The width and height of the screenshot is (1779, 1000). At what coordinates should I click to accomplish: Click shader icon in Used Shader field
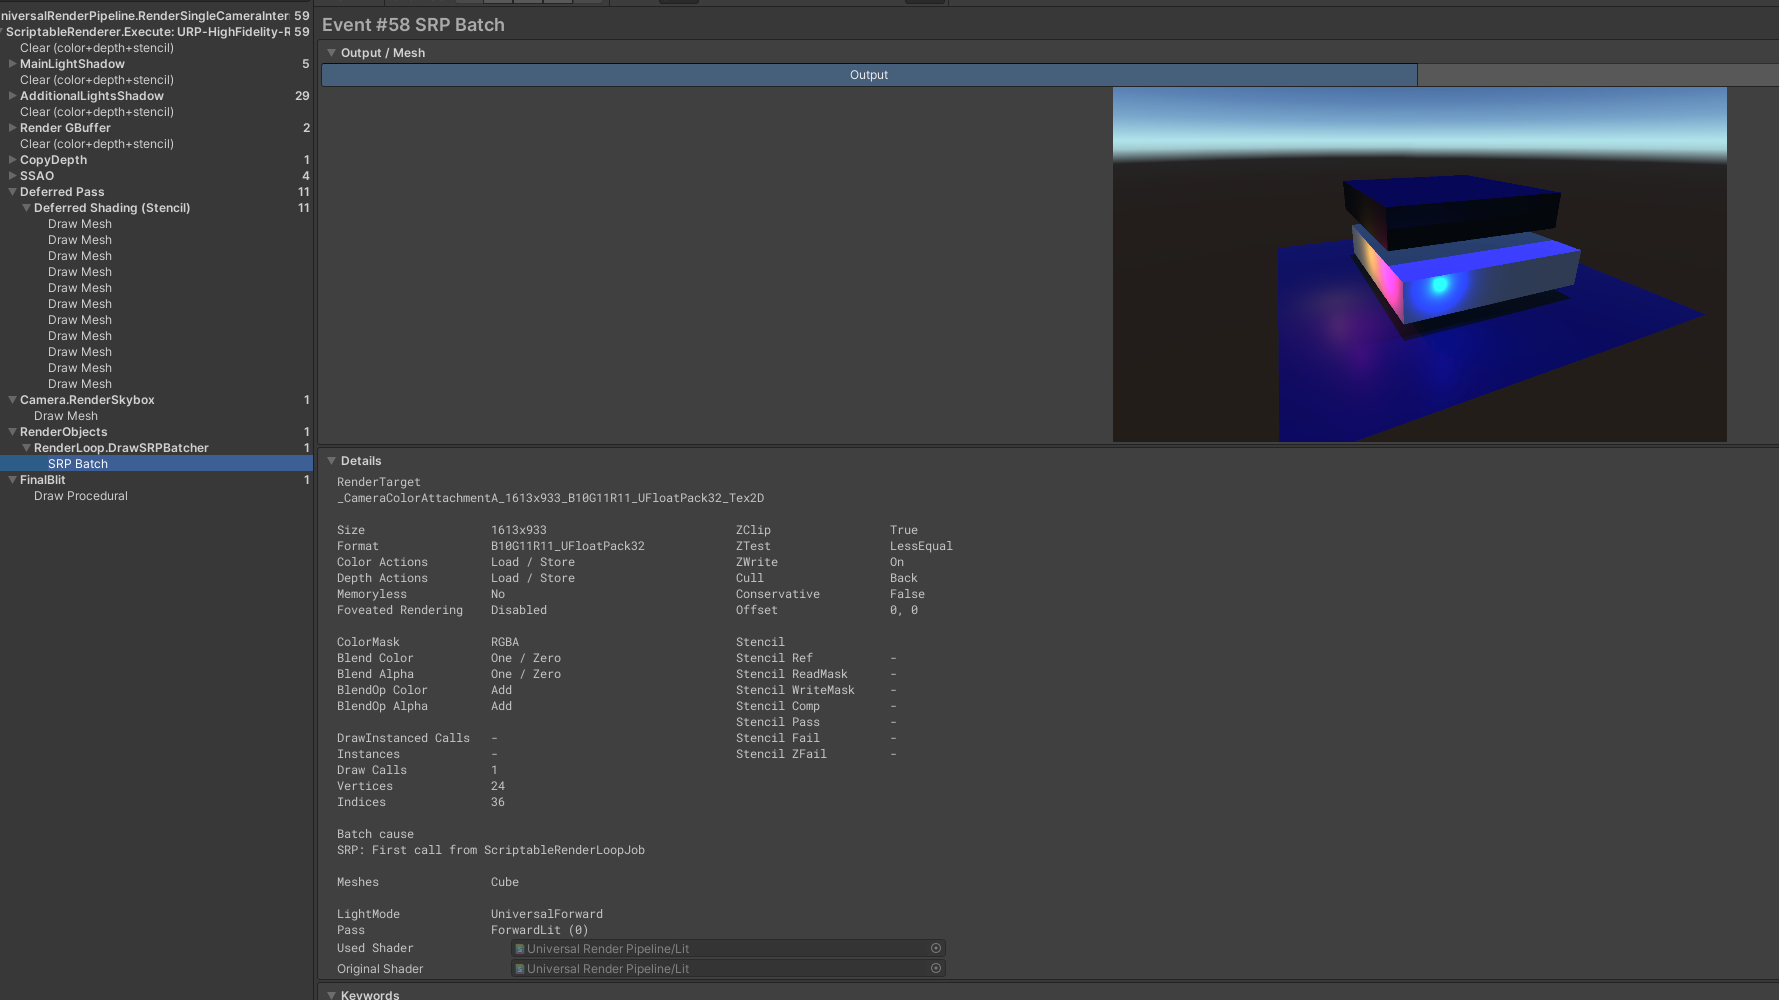pyautogui.click(x=520, y=949)
